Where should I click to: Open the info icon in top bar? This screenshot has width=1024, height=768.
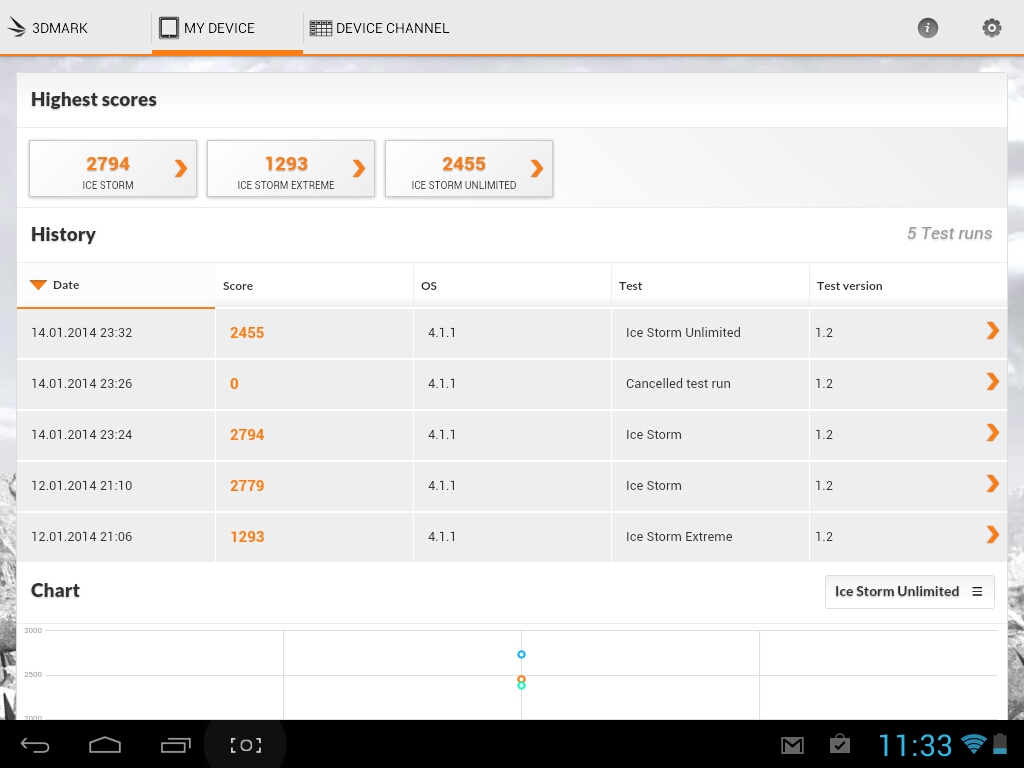[927, 28]
